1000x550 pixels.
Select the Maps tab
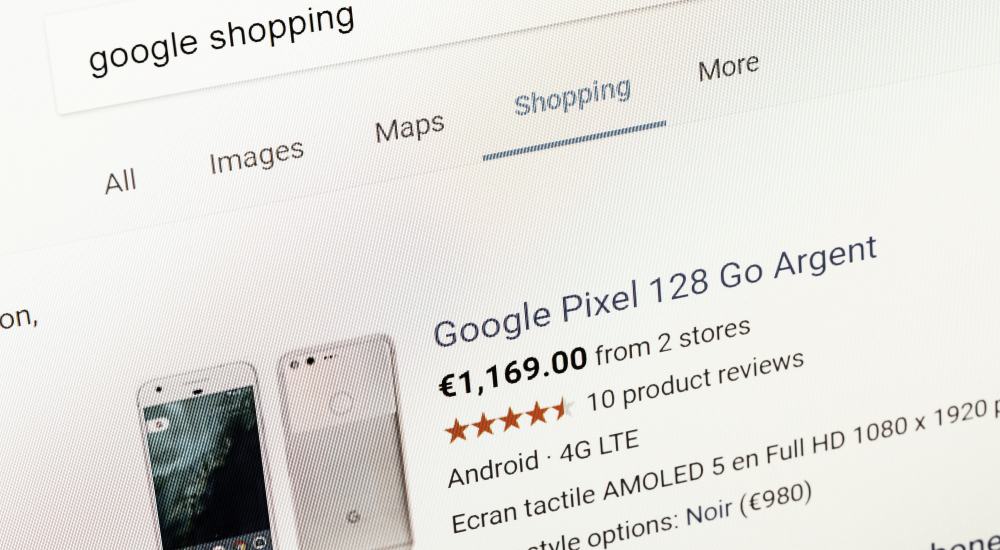409,128
